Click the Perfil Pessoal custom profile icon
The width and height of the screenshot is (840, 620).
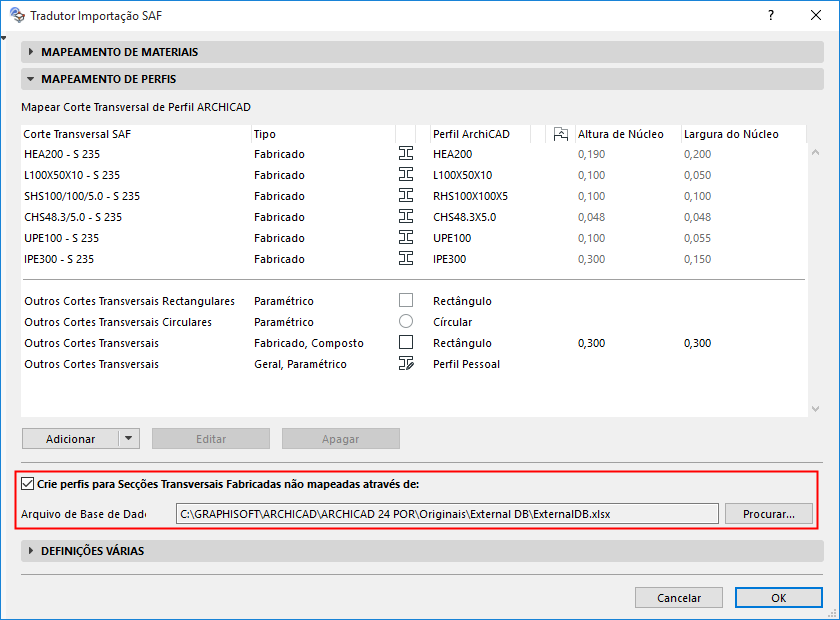click(x=406, y=363)
